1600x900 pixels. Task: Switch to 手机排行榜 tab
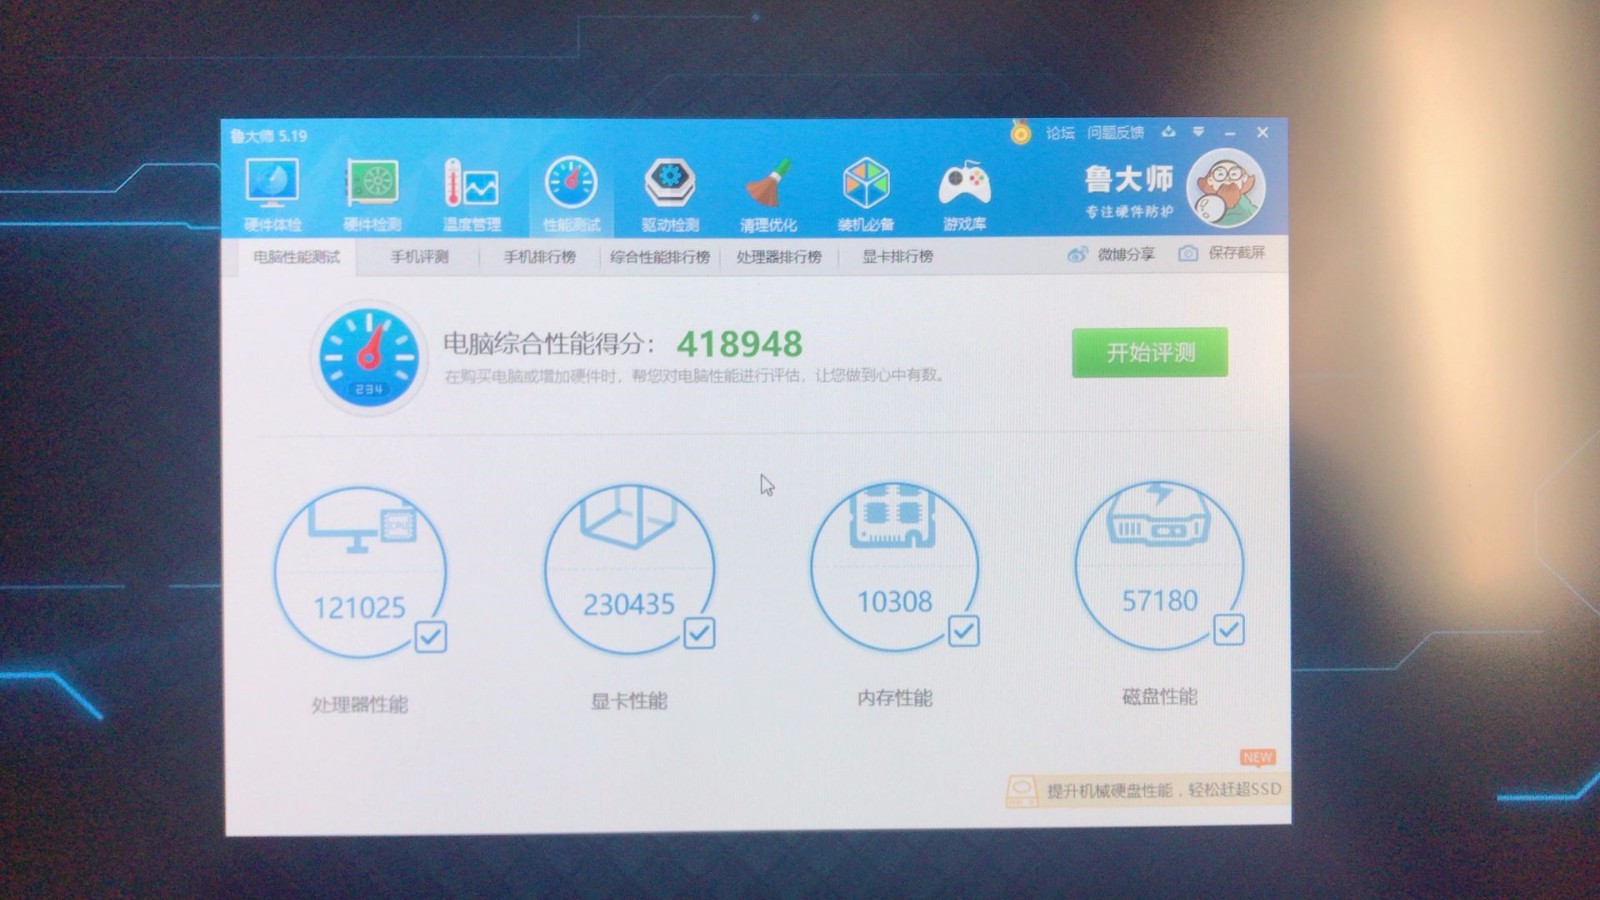coord(539,257)
